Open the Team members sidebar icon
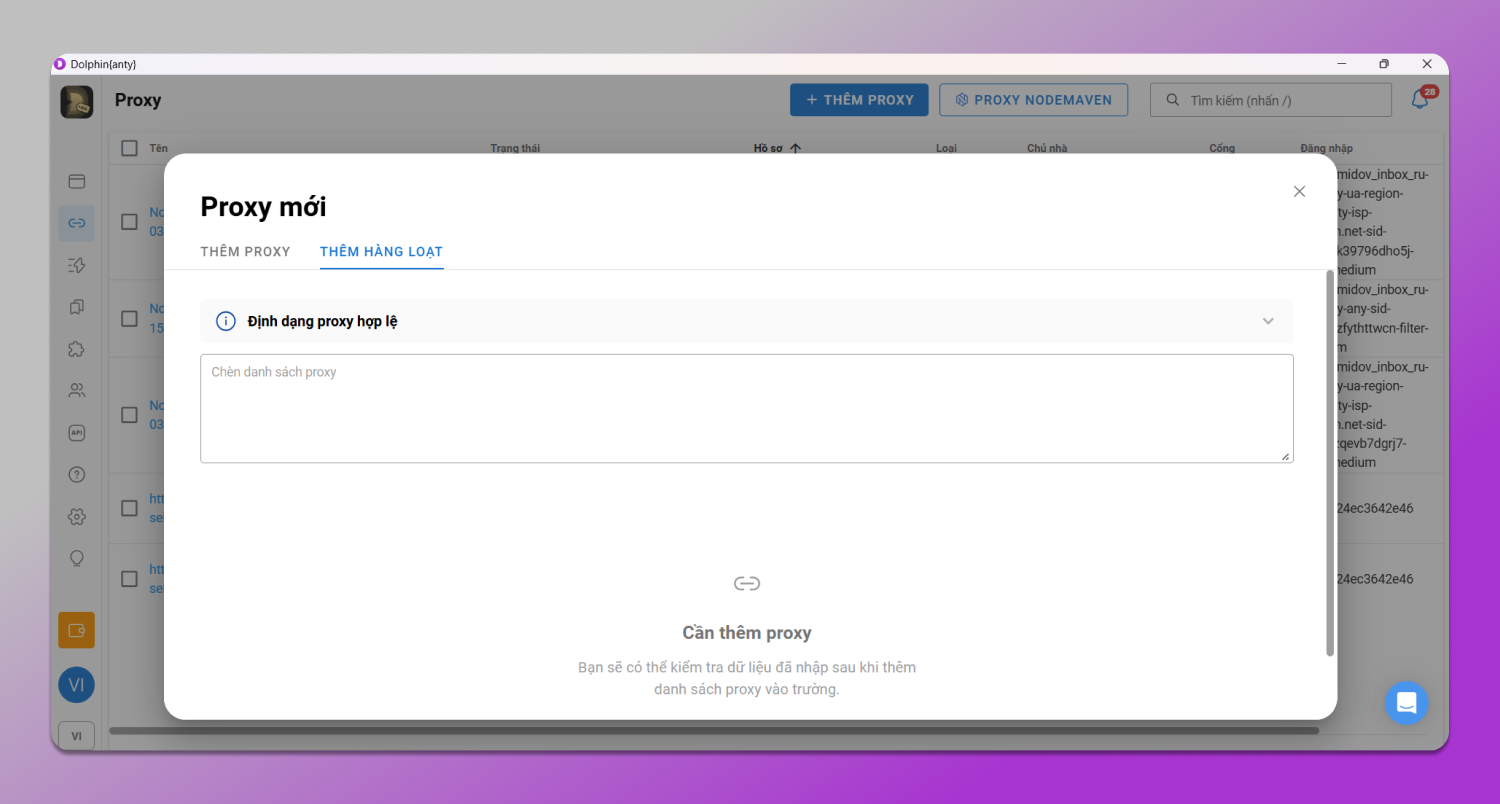The image size is (1500, 804). pyautogui.click(x=76, y=390)
